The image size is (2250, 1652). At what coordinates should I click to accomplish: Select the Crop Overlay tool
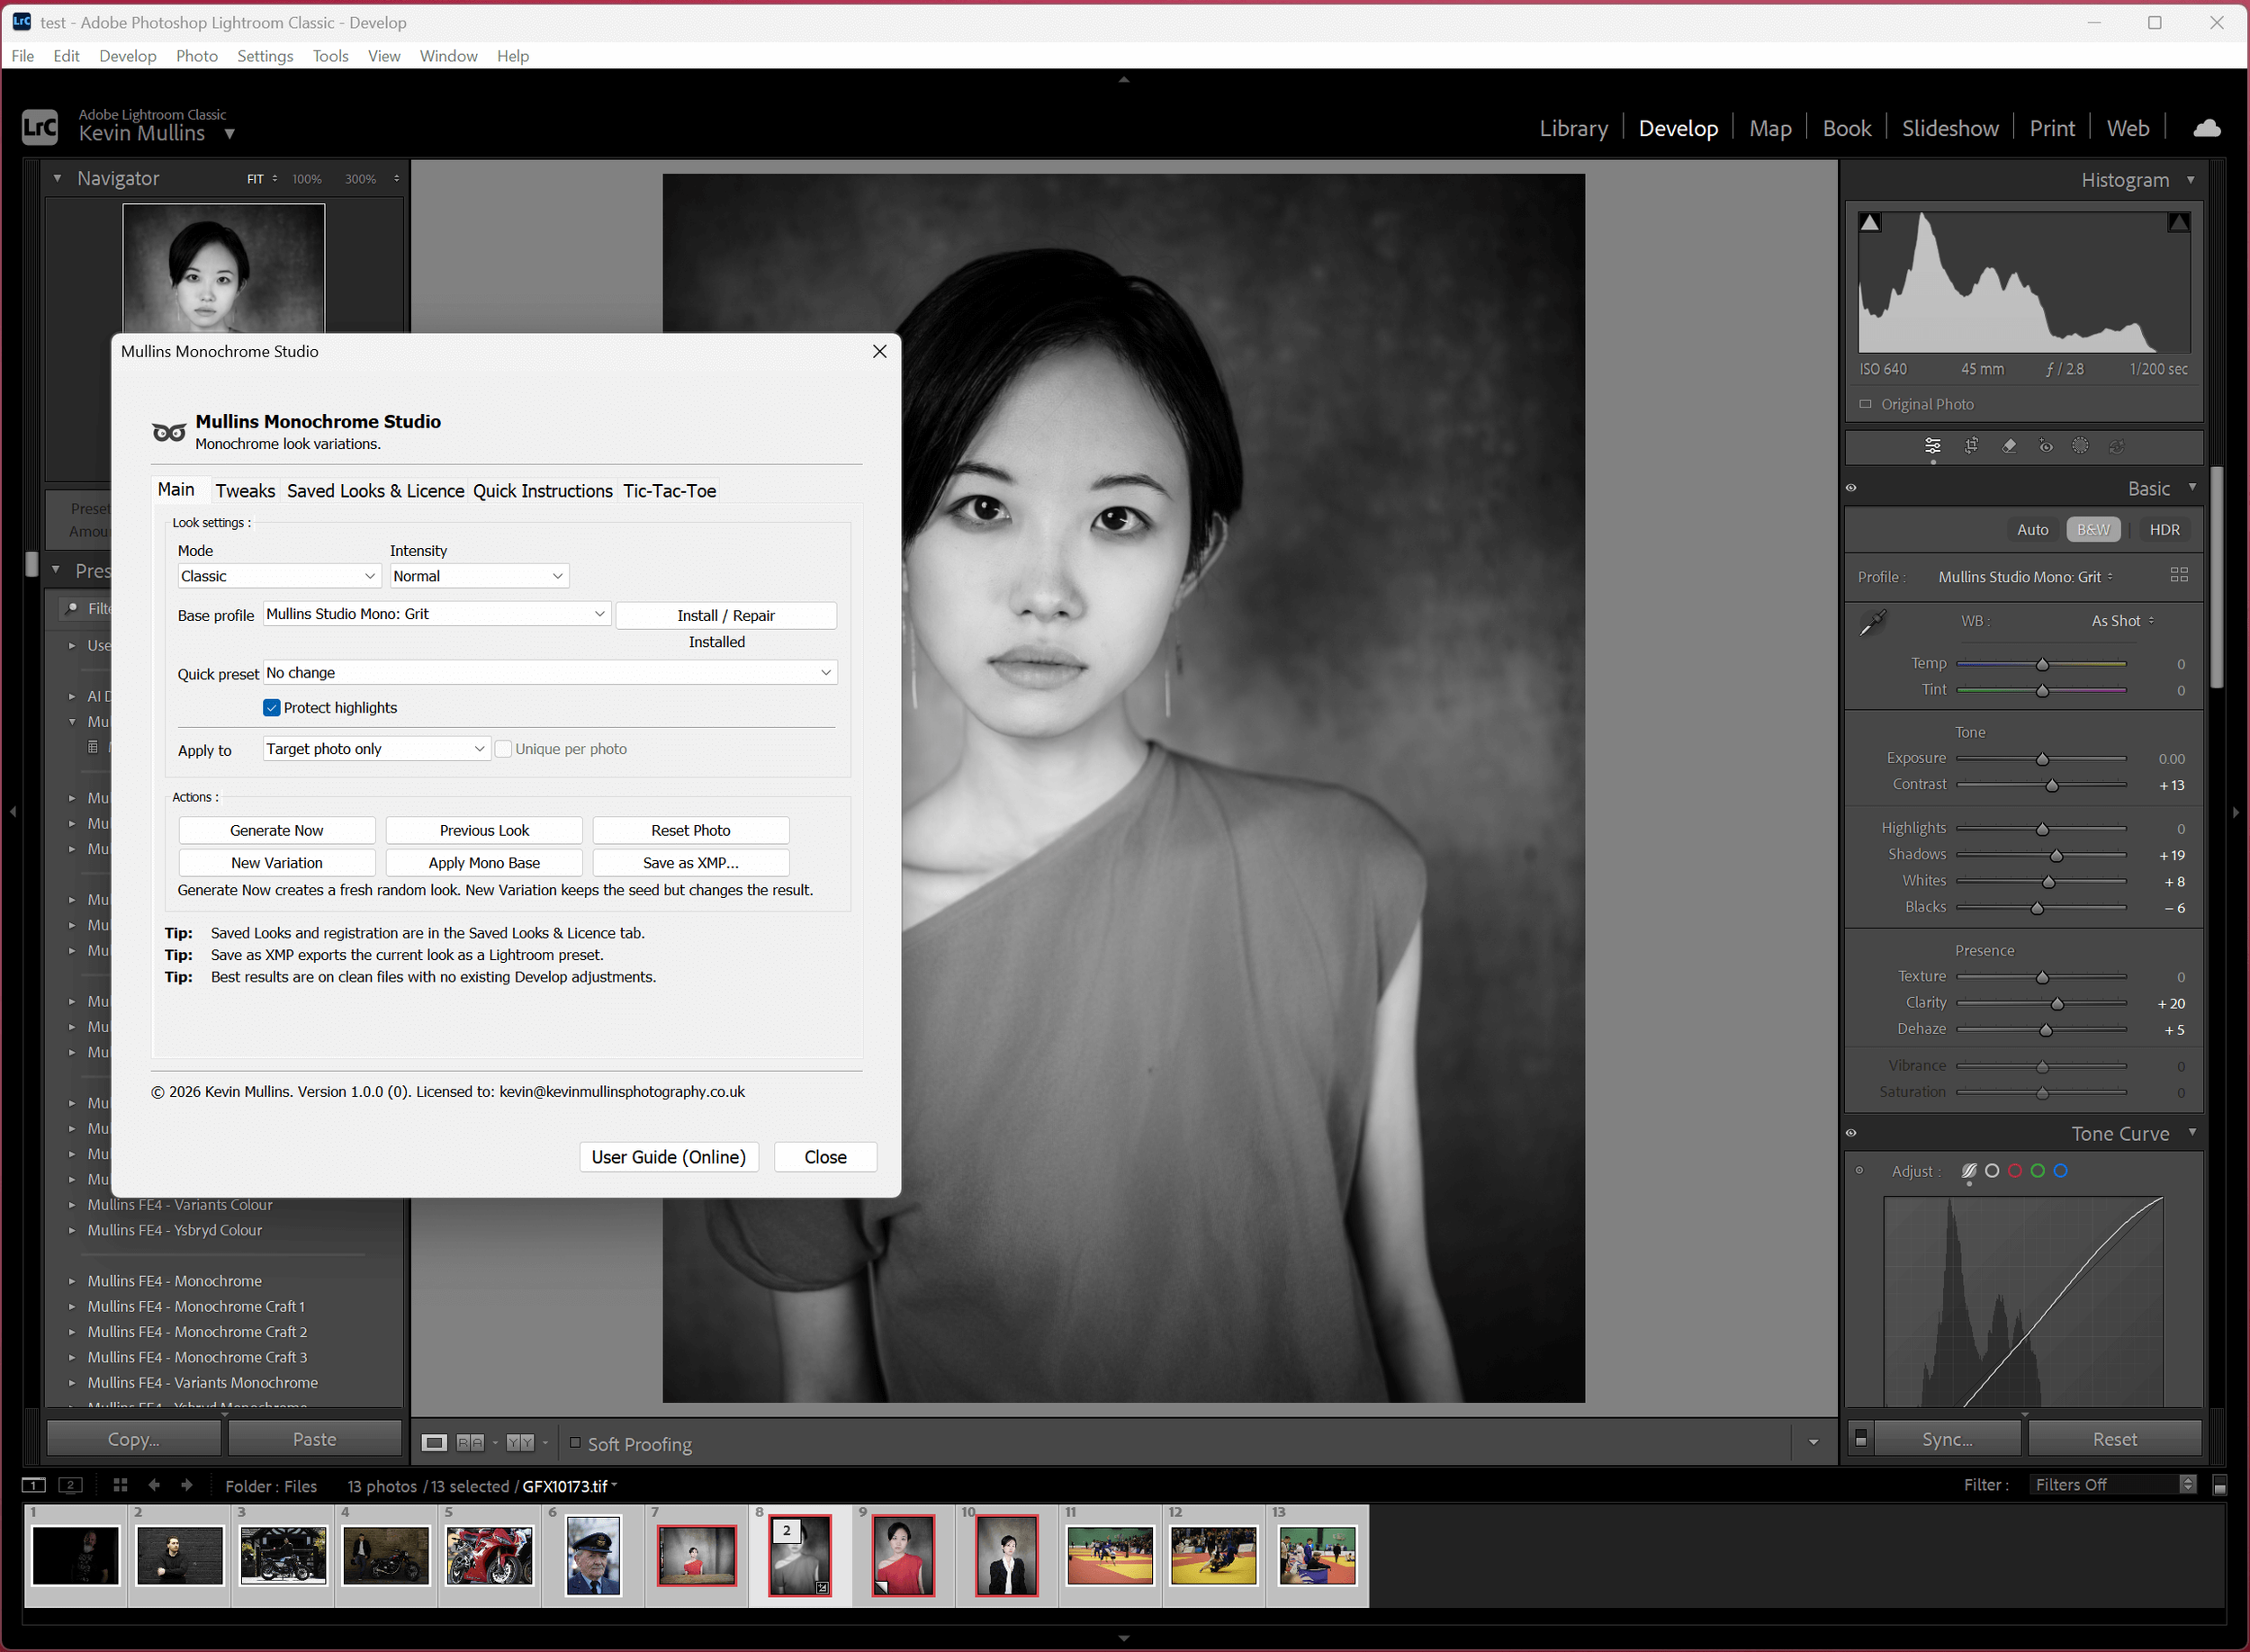[1971, 447]
